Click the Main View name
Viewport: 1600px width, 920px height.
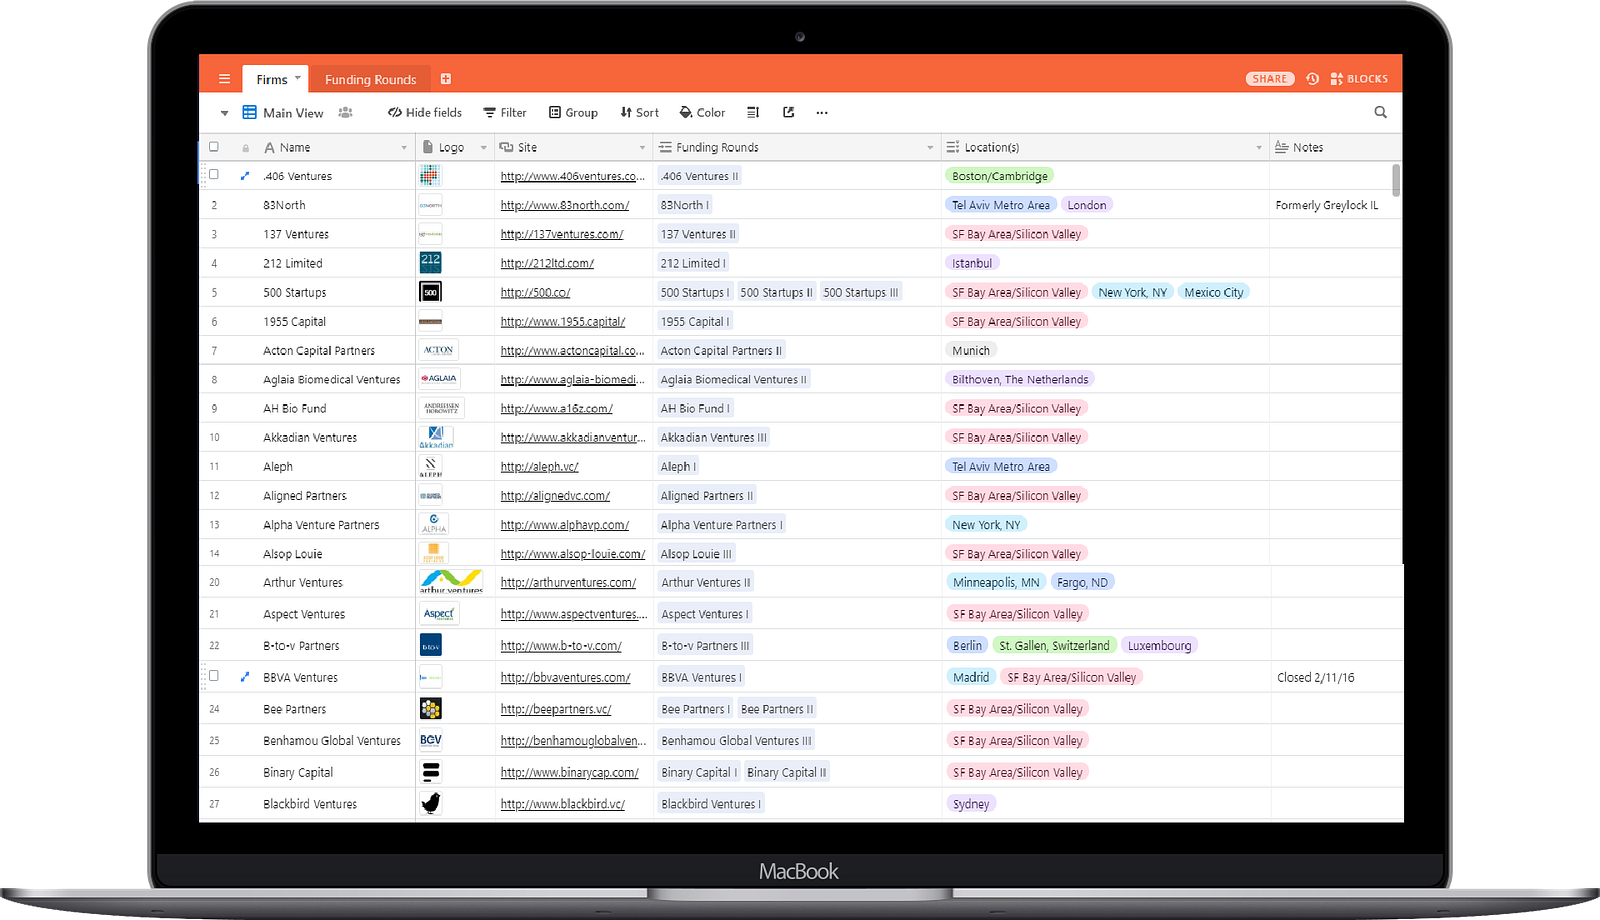pos(293,113)
